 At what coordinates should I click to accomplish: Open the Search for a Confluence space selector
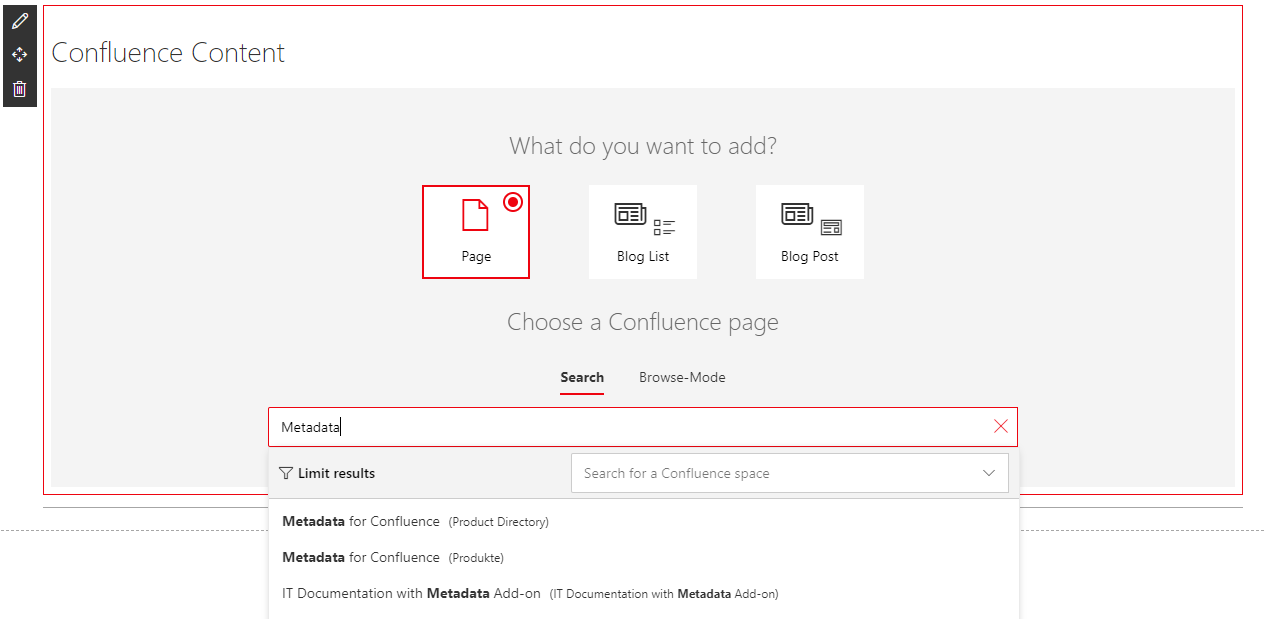tap(780, 472)
